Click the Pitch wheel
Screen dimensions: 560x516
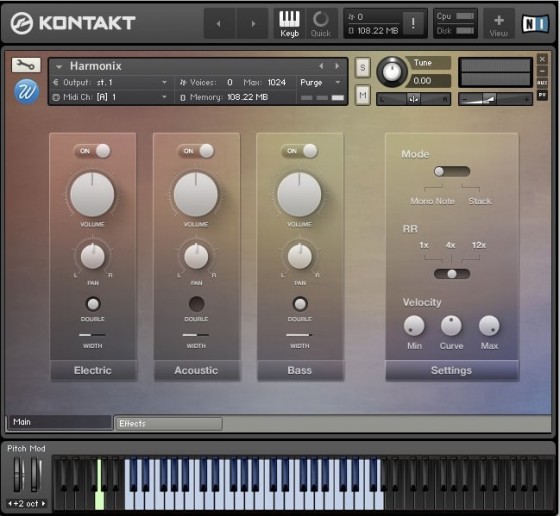tap(18, 475)
